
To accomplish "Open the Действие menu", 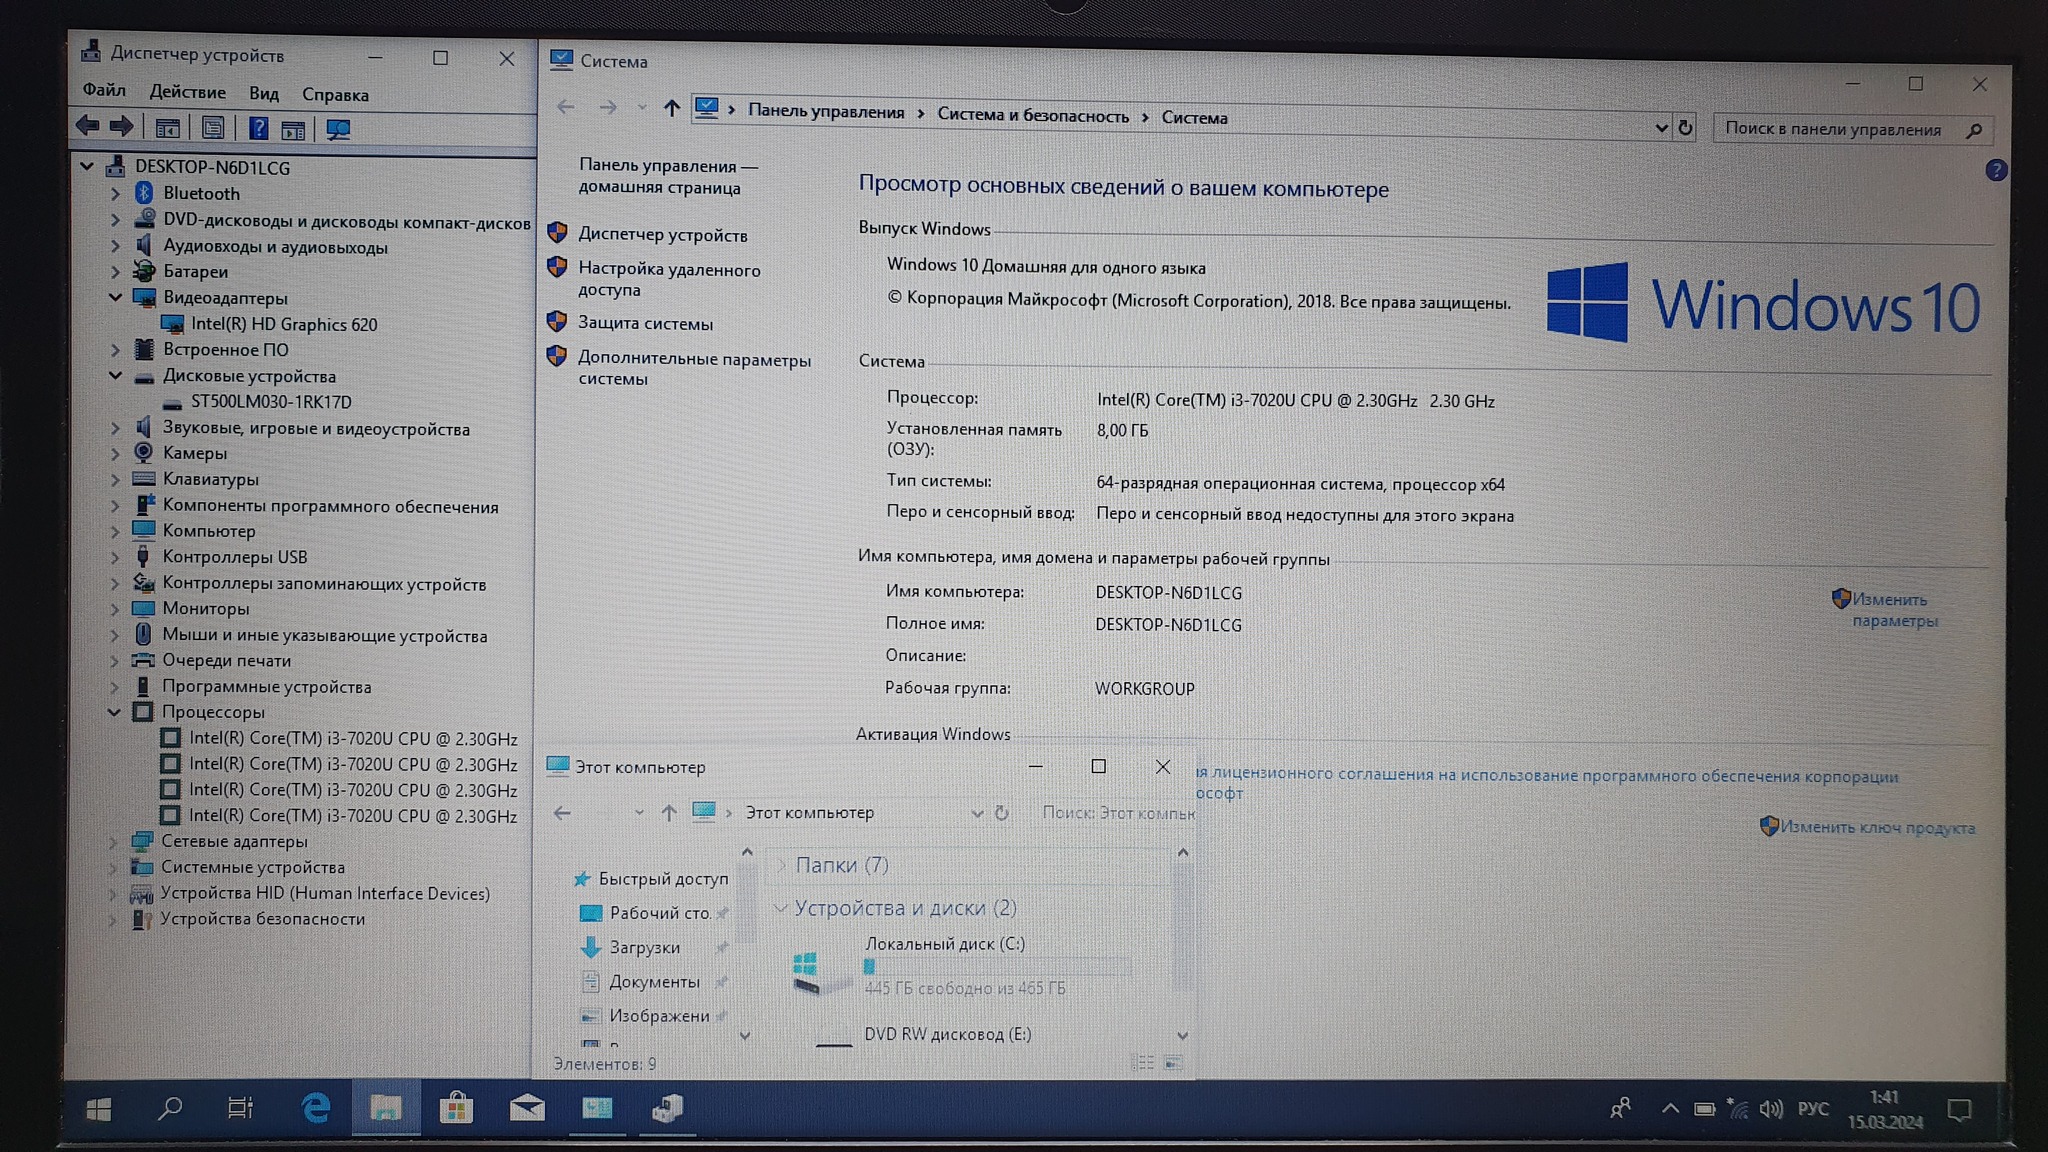I will tap(187, 92).
